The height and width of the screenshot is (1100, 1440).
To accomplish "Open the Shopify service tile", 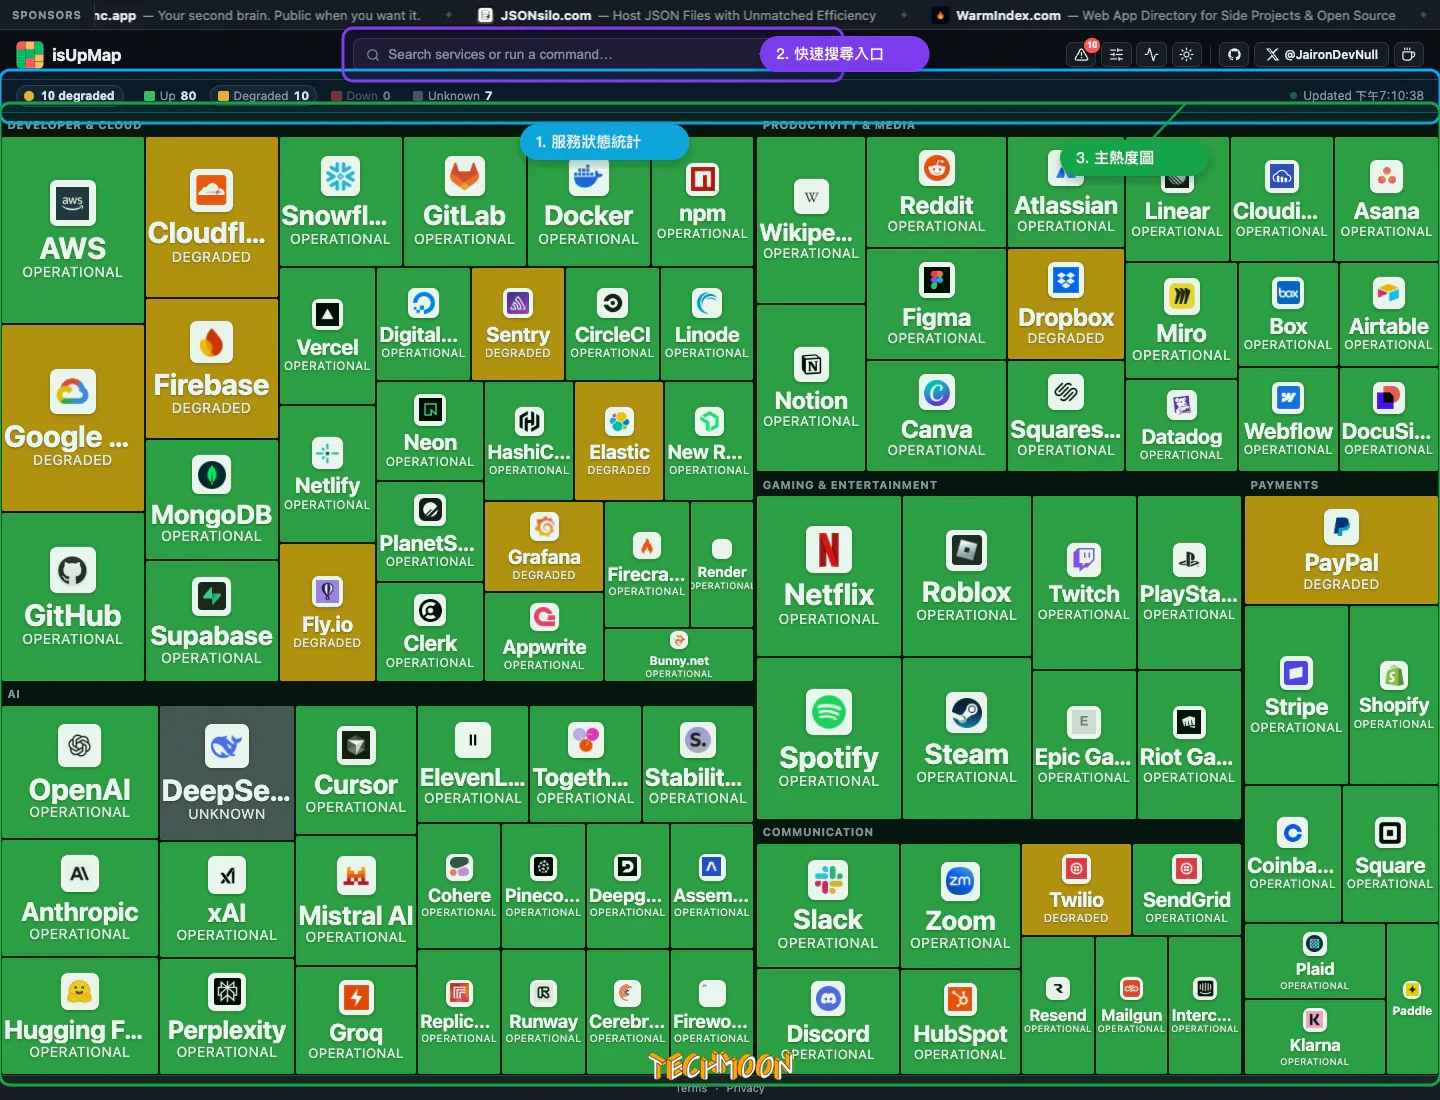I will (x=1394, y=695).
